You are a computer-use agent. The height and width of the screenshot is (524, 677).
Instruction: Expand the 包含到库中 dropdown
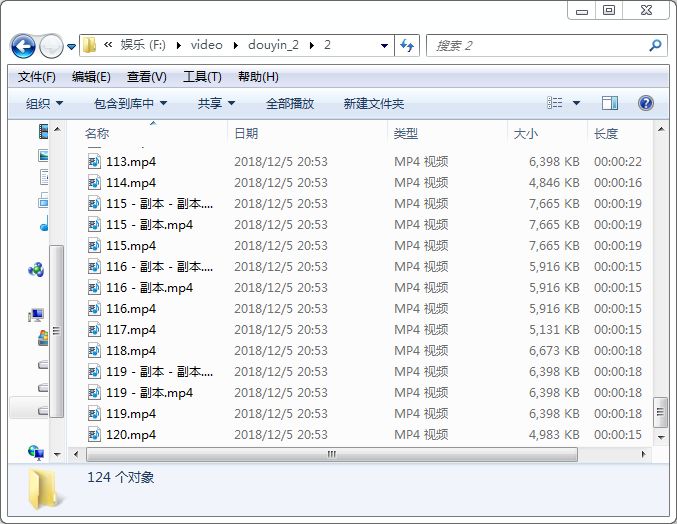[130, 103]
